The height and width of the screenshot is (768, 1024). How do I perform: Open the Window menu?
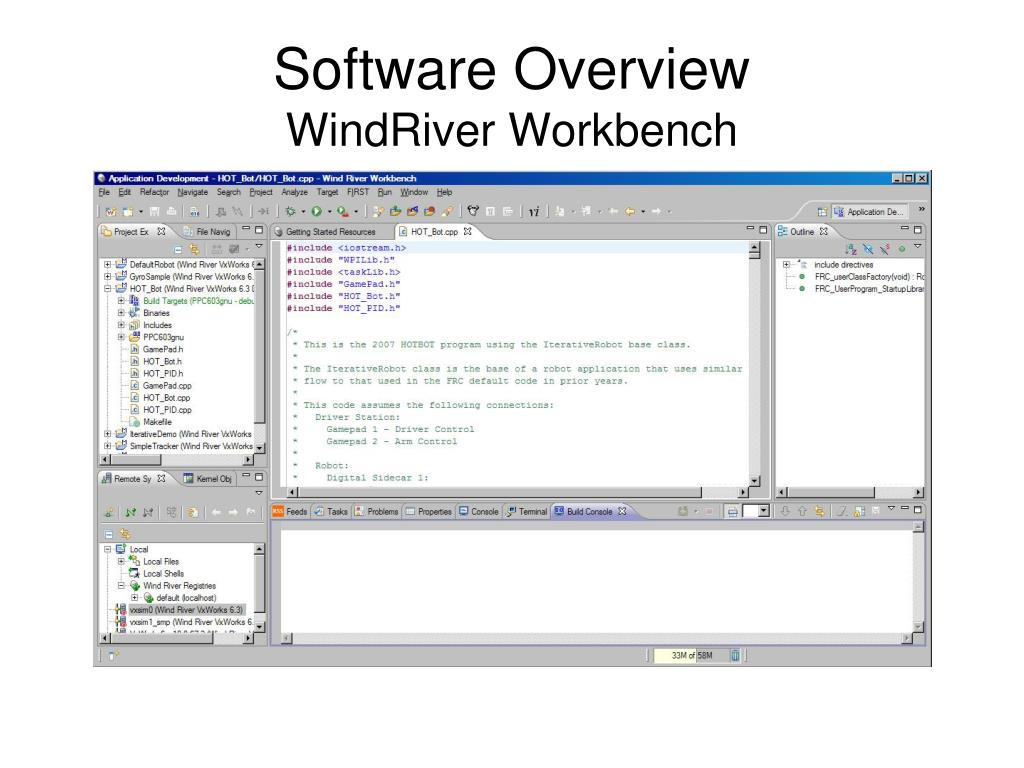[414, 192]
